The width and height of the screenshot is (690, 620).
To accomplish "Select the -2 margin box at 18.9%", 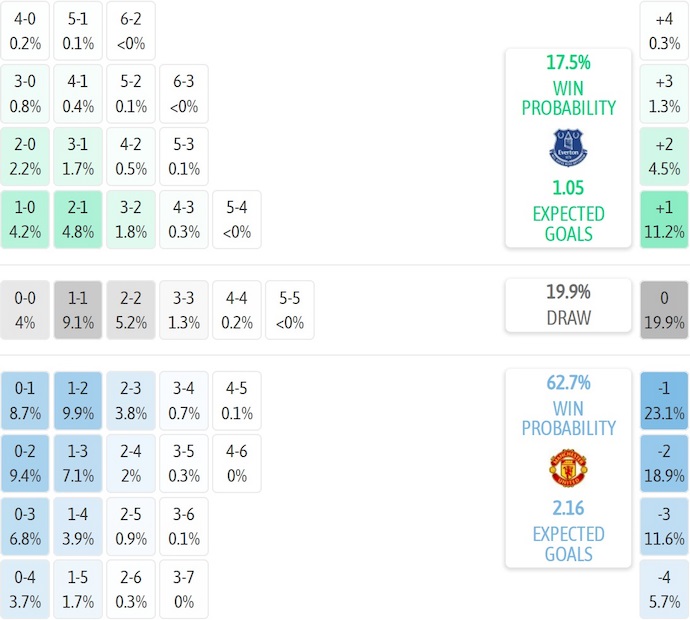I will tap(664, 463).
